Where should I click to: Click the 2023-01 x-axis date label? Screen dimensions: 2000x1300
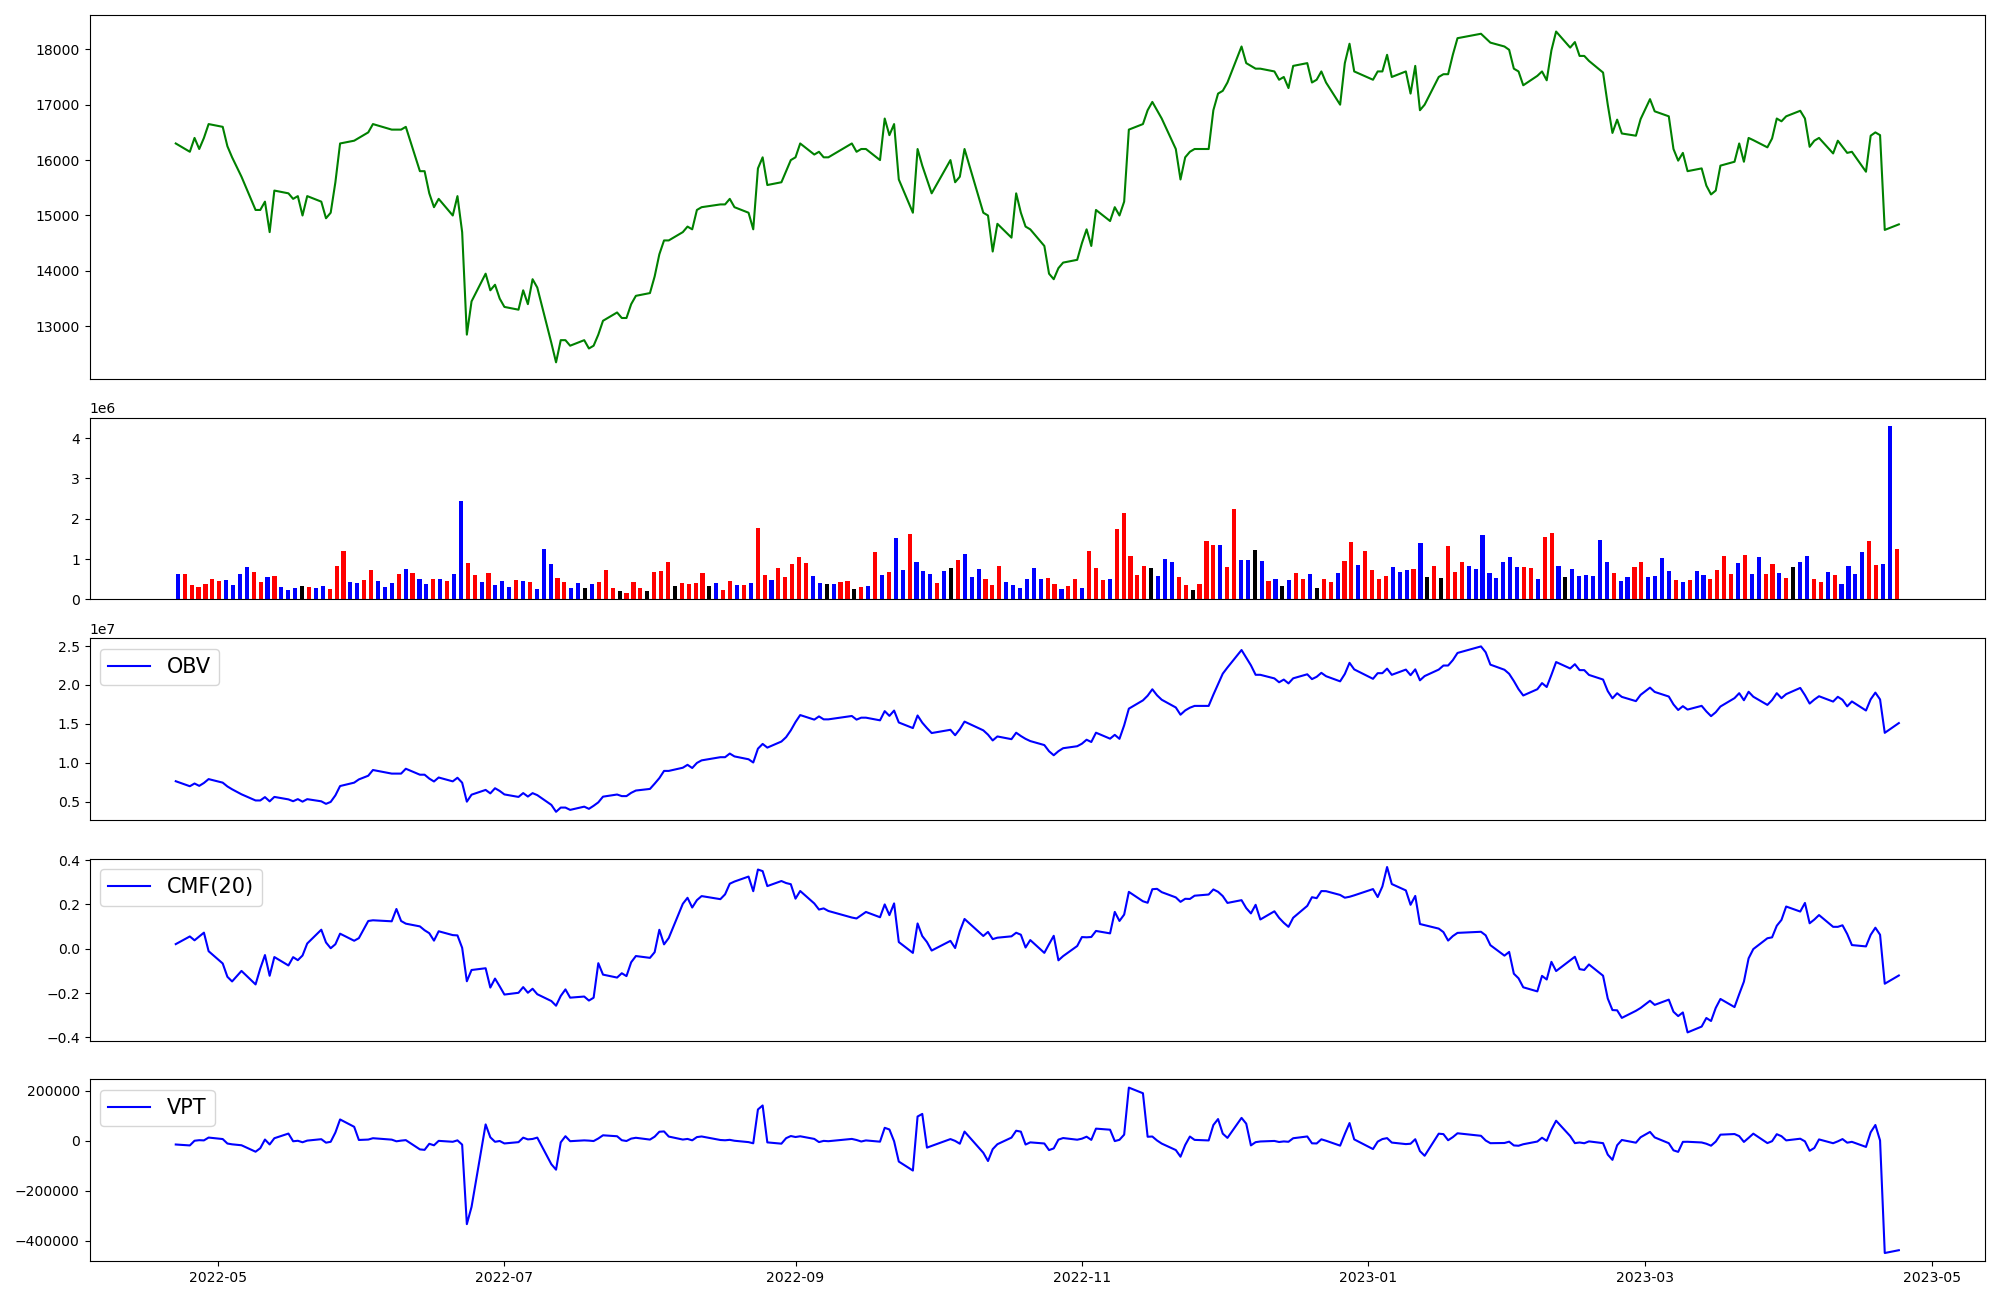pyautogui.click(x=1367, y=1277)
